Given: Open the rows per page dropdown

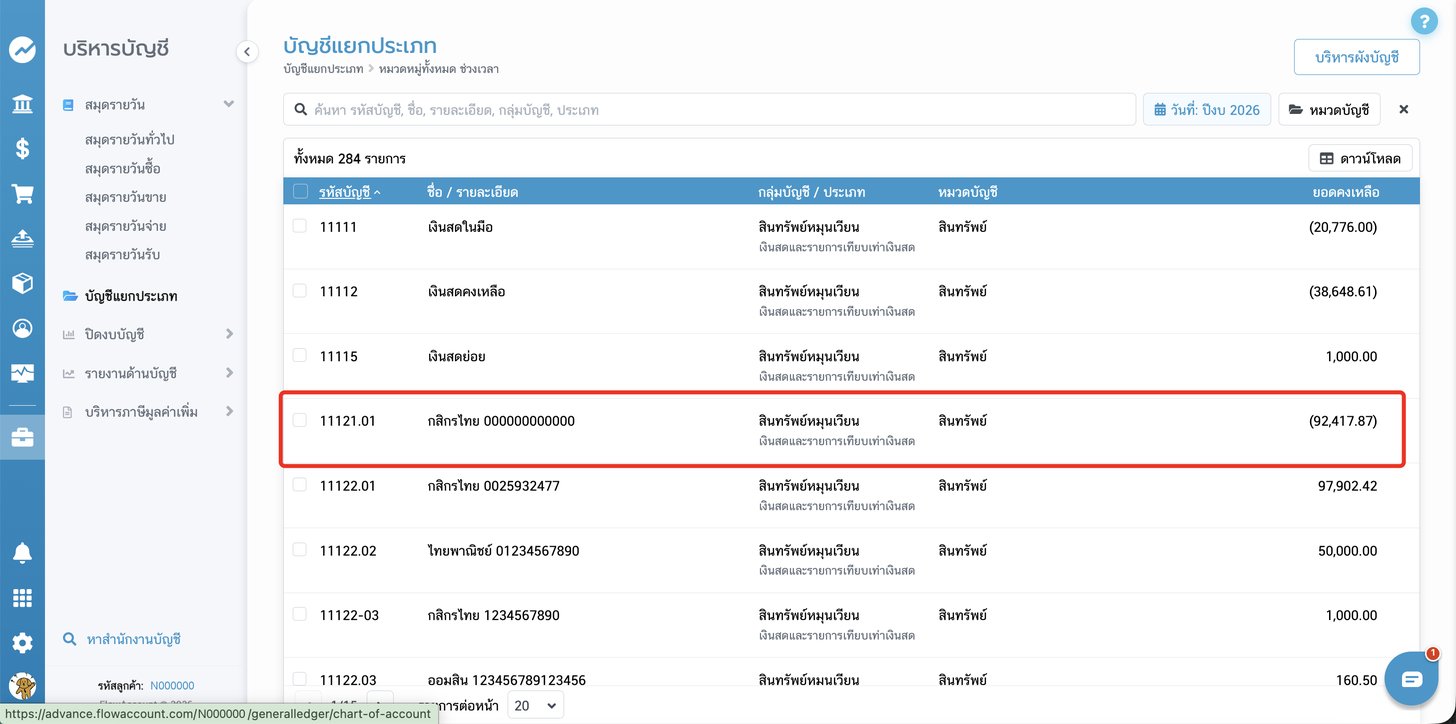Looking at the screenshot, I should [x=535, y=705].
